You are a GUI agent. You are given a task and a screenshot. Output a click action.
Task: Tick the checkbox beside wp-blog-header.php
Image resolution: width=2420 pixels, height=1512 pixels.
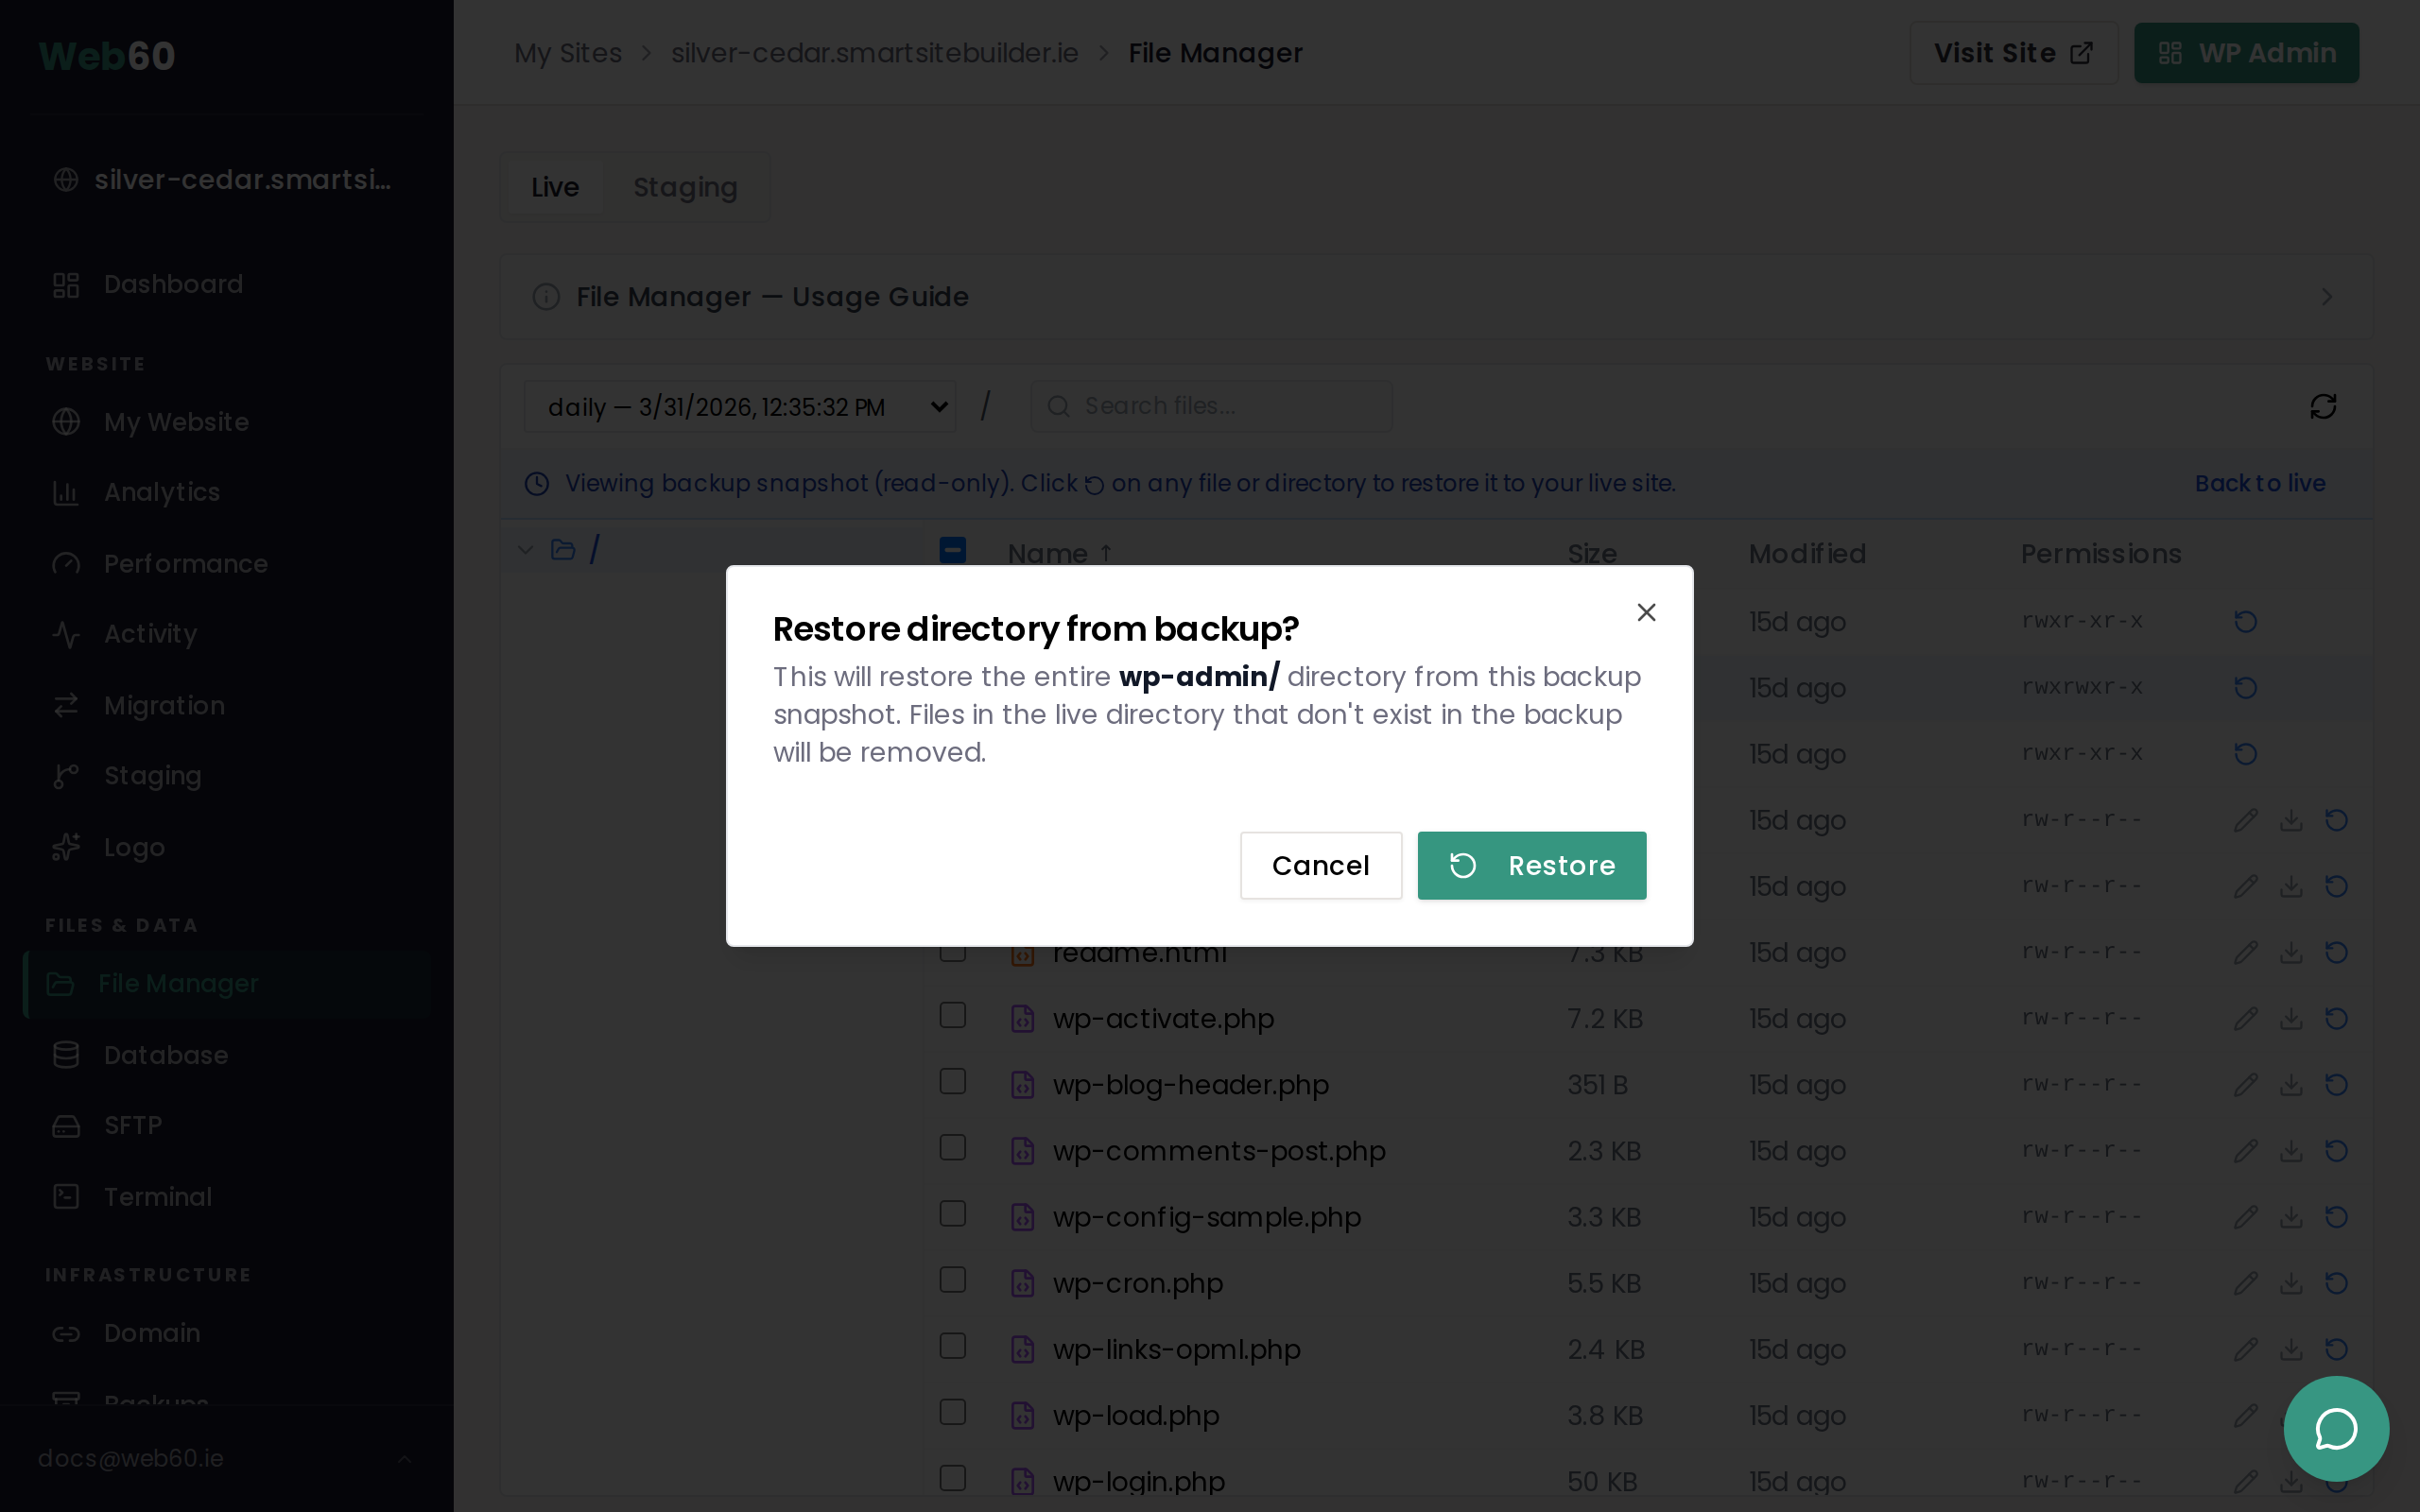tap(952, 1081)
